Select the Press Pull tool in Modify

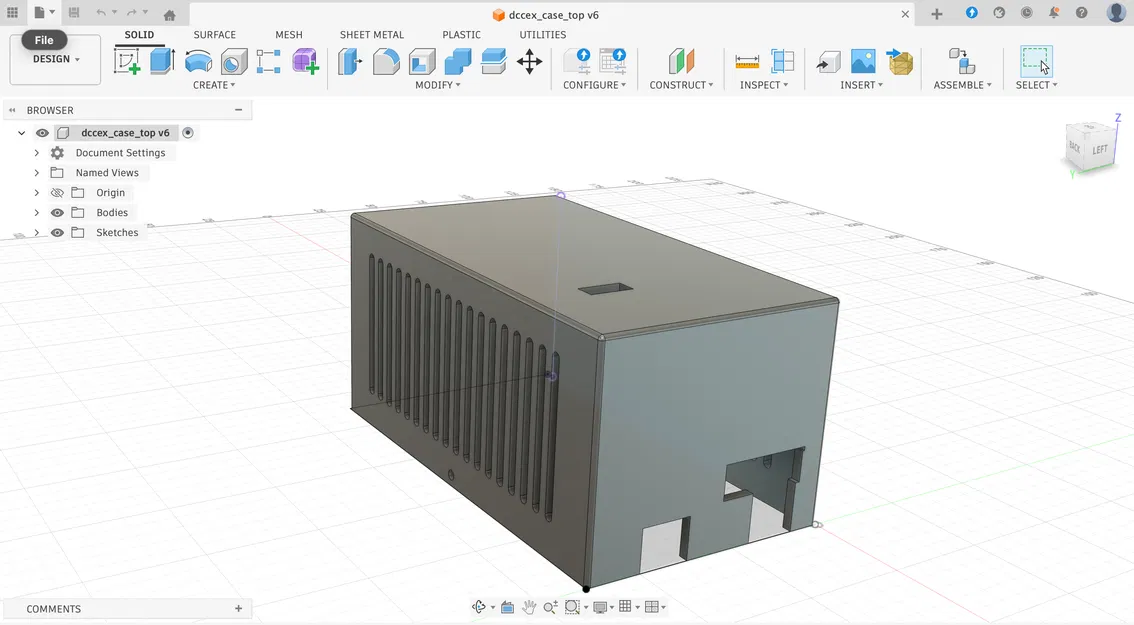[350, 62]
